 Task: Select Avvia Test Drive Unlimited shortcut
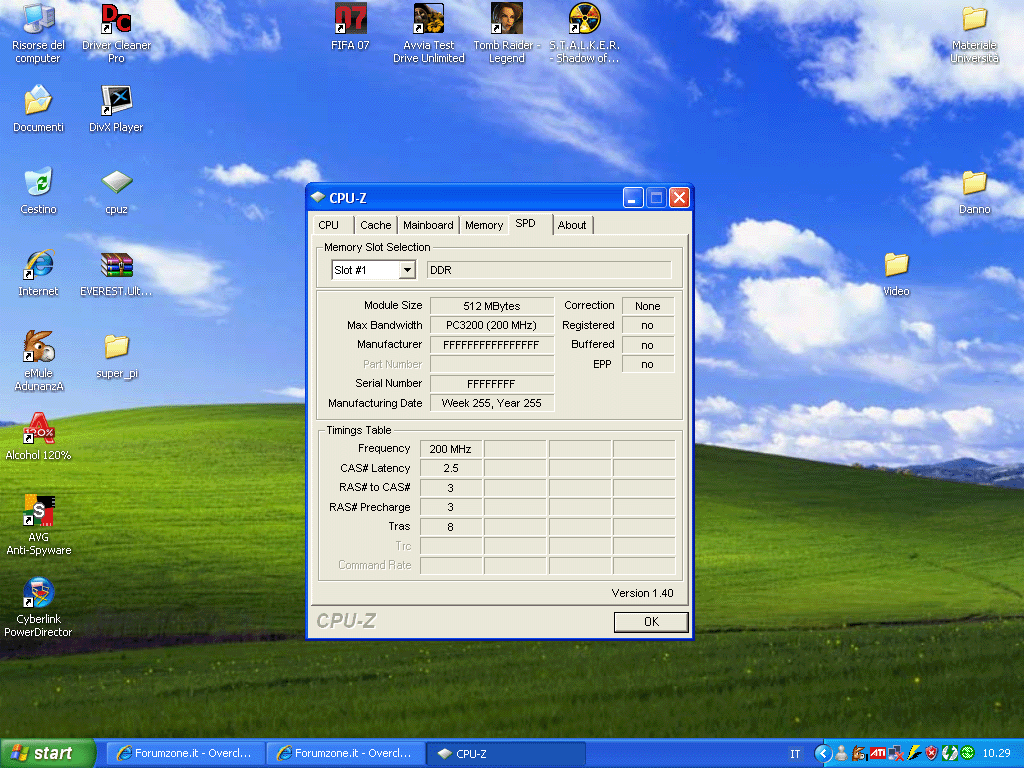tap(428, 33)
